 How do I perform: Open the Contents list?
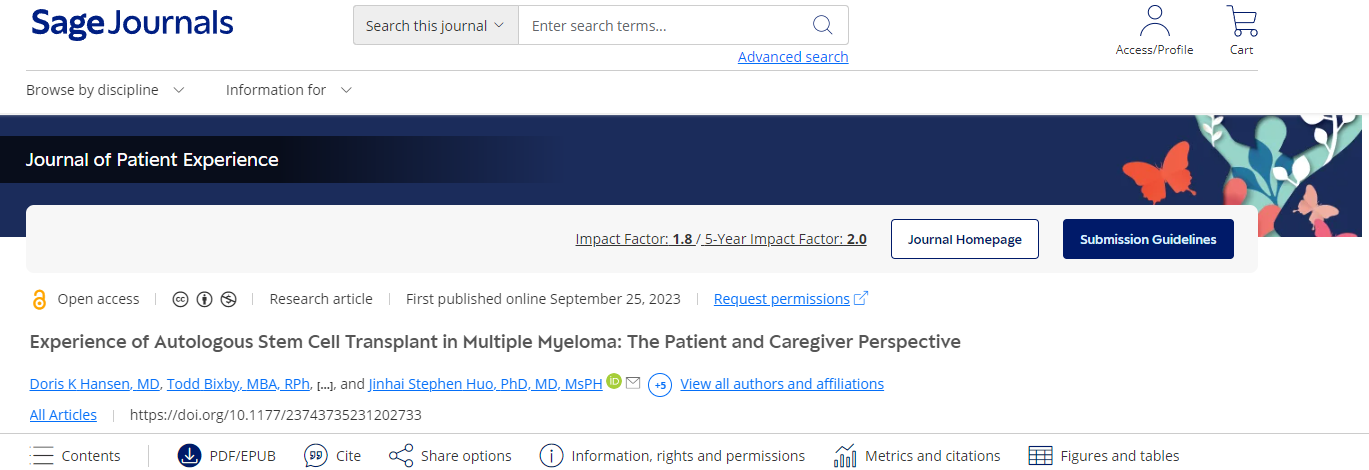tap(75, 456)
